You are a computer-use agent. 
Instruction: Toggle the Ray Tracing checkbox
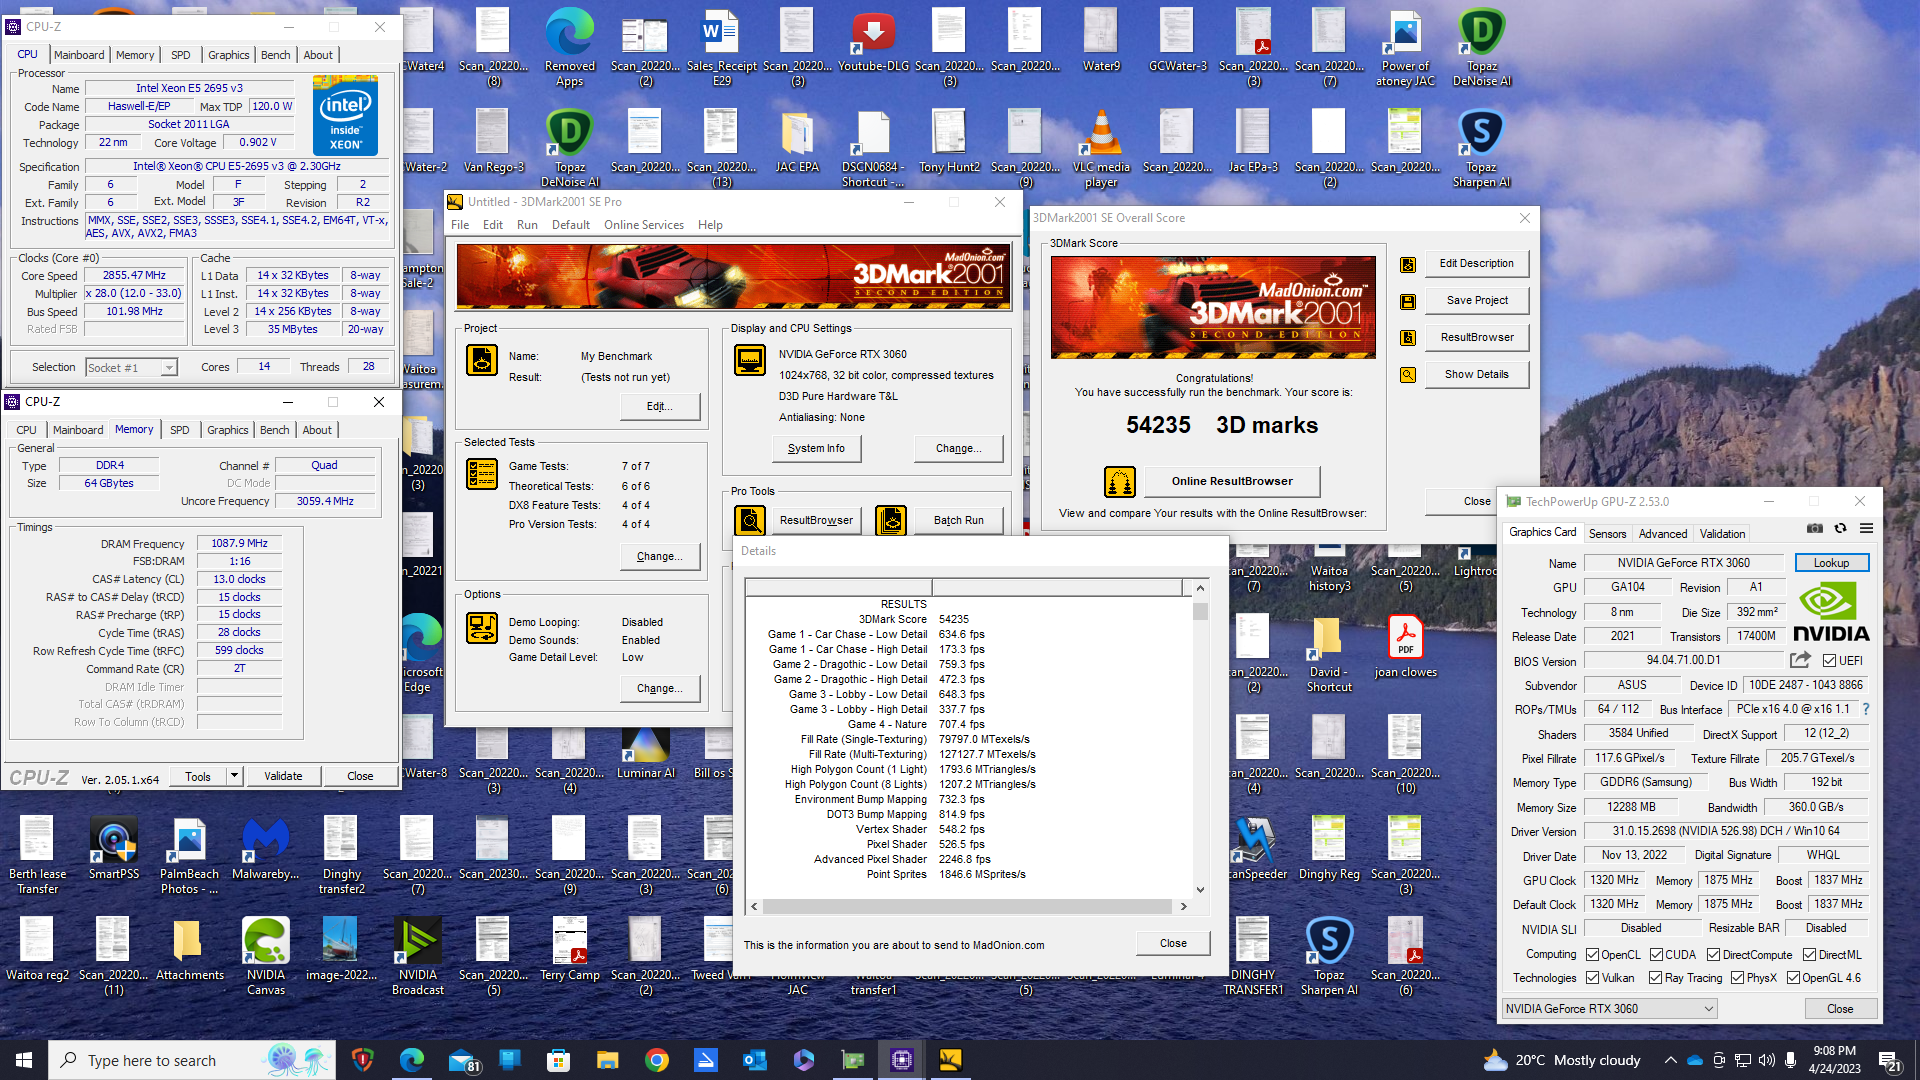[x=1656, y=978]
